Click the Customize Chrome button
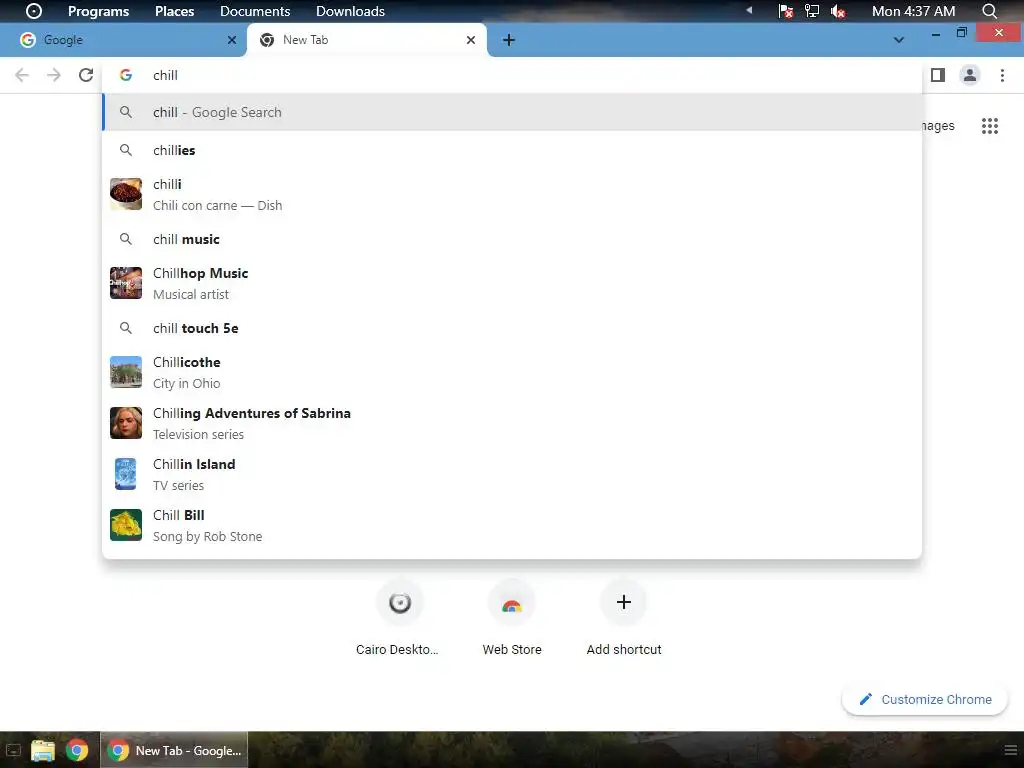 coord(925,699)
